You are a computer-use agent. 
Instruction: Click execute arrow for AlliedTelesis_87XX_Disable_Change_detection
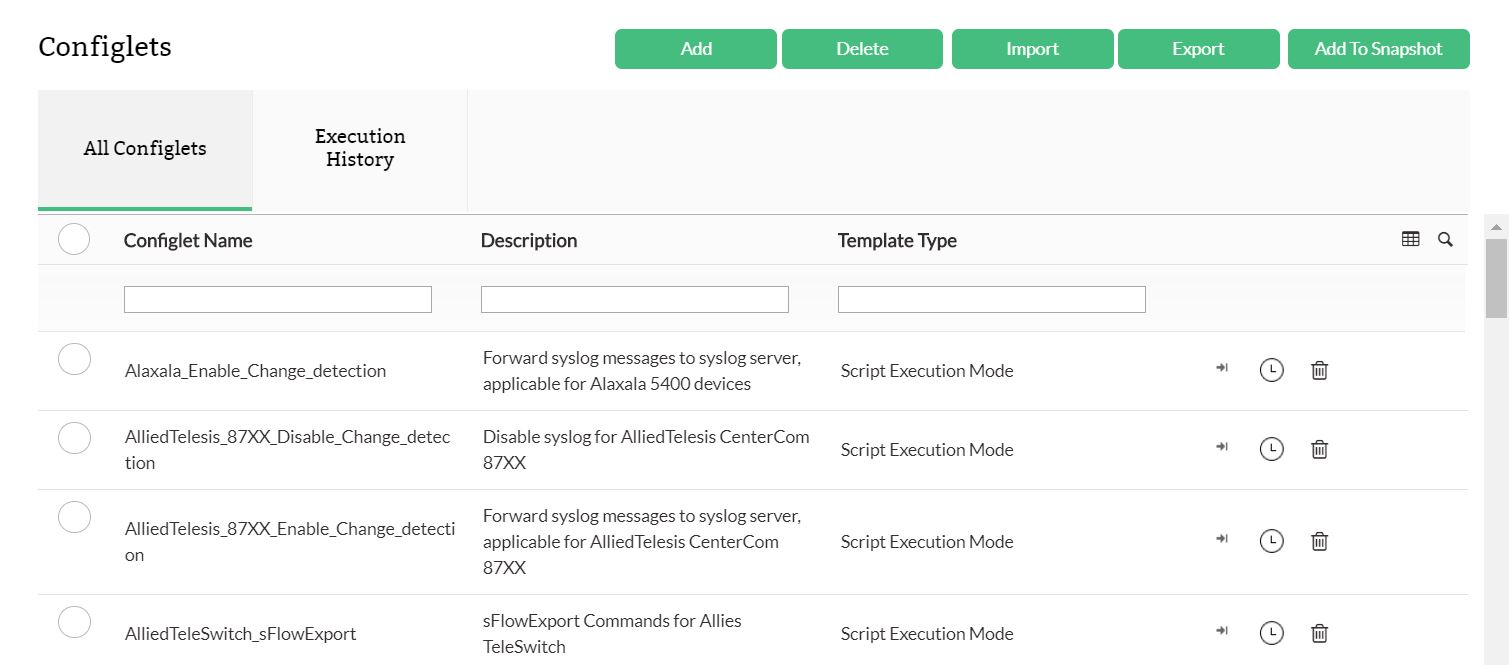tap(1221, 448)
